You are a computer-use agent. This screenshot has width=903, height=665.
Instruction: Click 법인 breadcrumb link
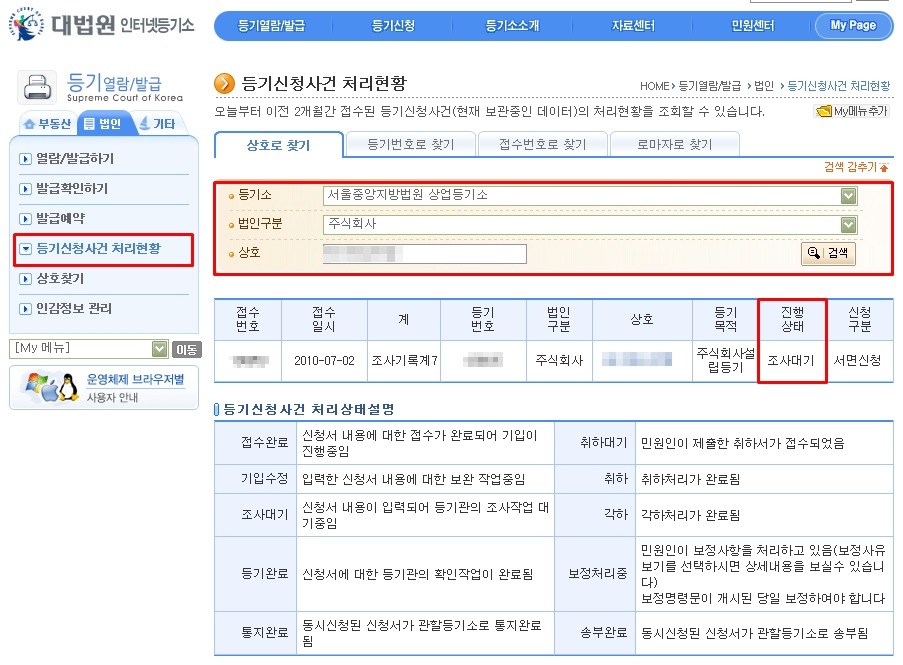pyautogui.click(x=764, y=86)
